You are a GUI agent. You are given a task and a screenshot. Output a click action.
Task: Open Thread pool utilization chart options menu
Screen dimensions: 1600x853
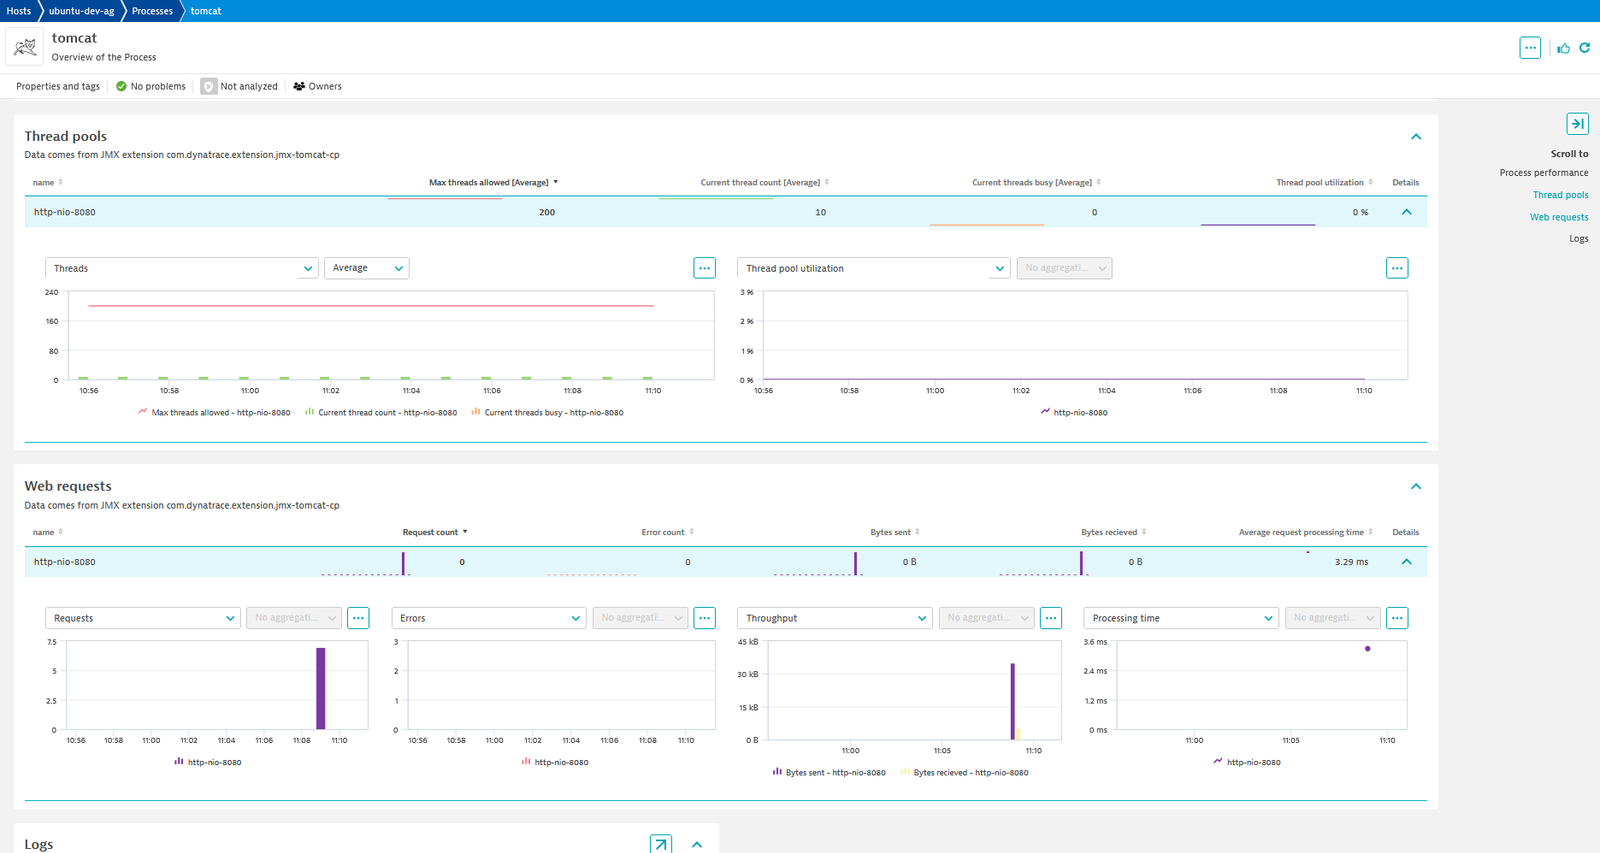pos(1397,268)
